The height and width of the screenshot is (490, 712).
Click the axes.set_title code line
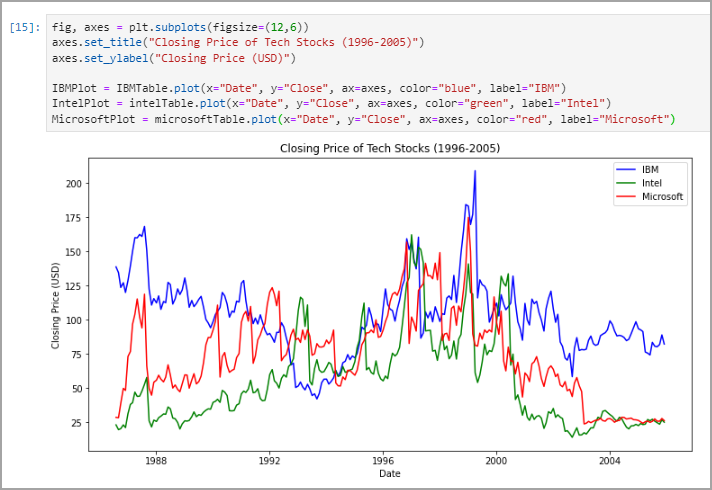238,42
